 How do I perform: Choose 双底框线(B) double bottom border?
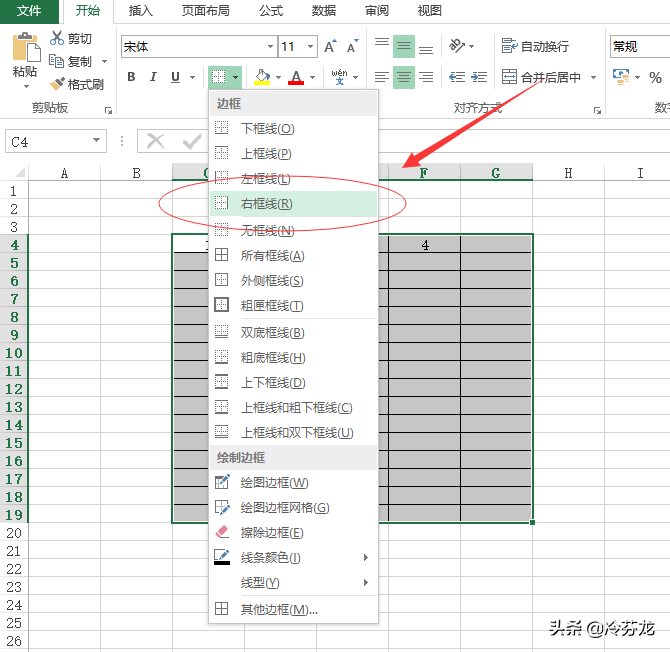coord(294,332)
